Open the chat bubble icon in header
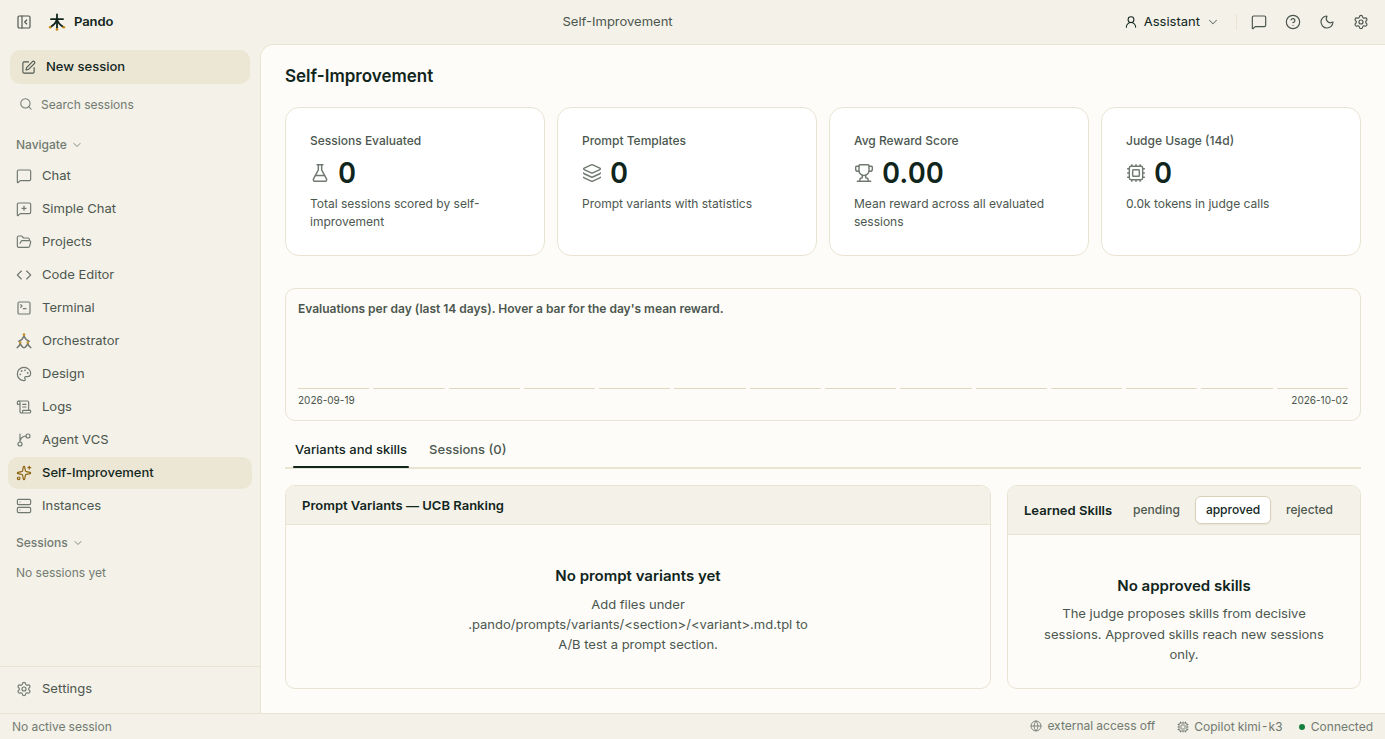The image size is (1385, 739). [1259, 22]
